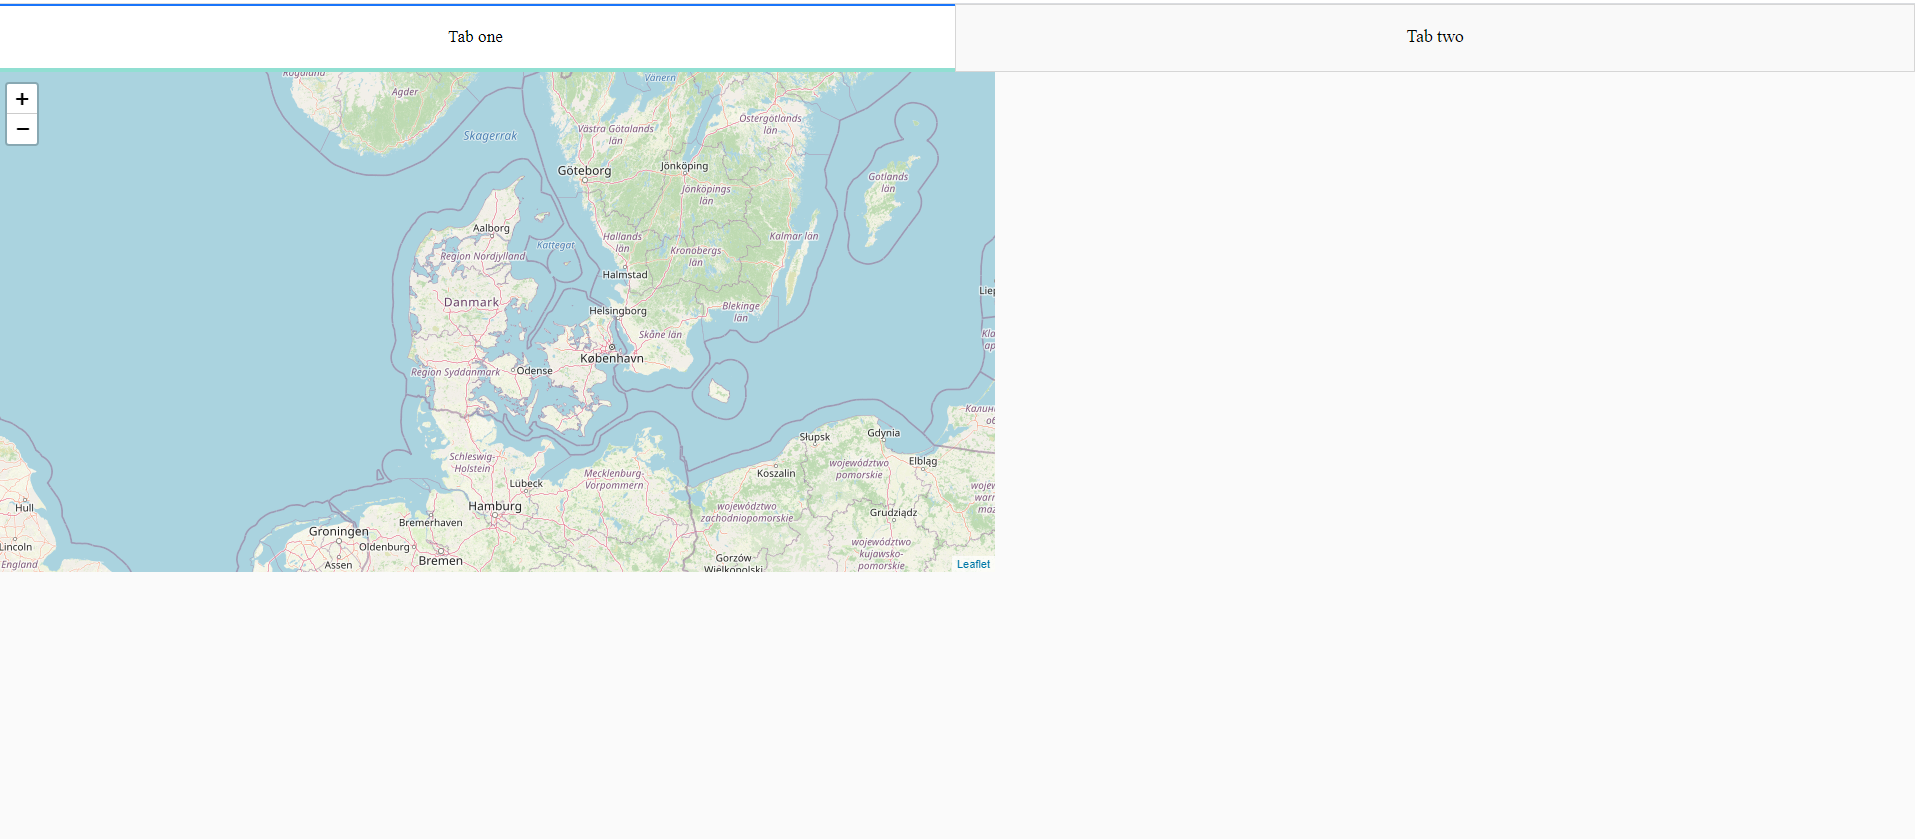This screenshot has height=839, width=1915.
Task: Click the Kattegat sea label
Action: pos(555,245)
